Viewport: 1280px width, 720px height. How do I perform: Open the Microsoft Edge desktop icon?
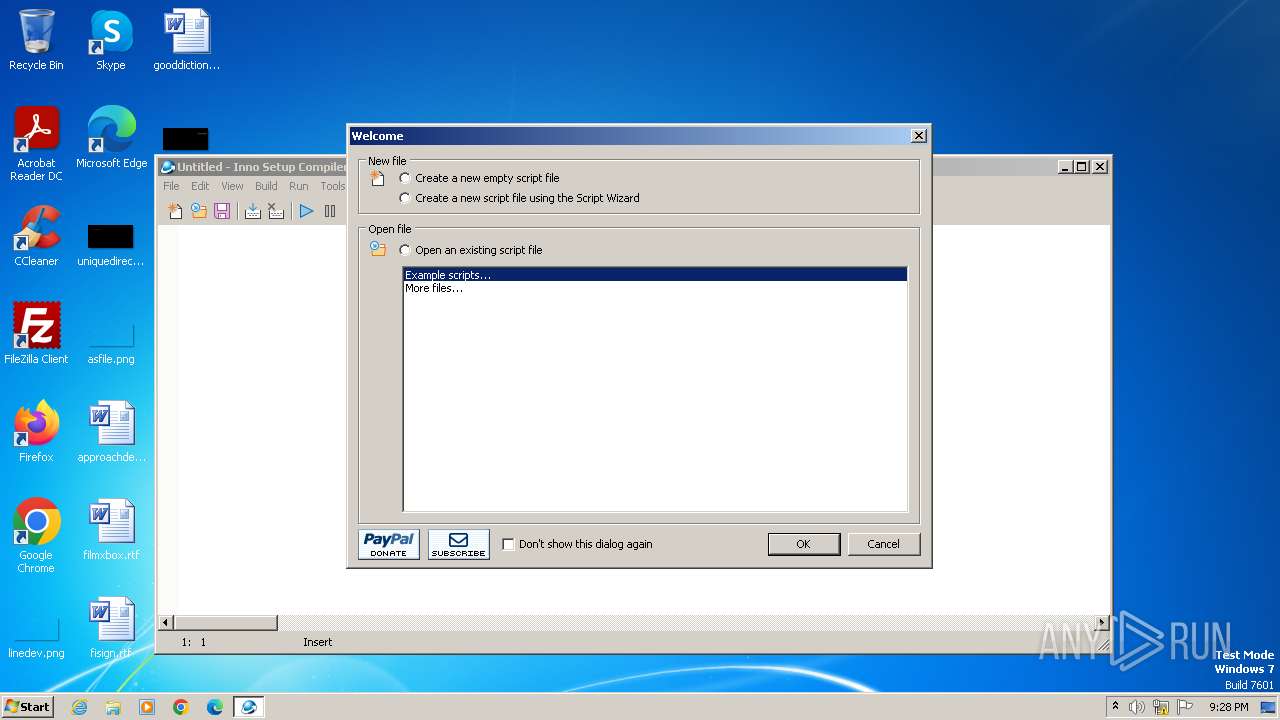[111, 138]
